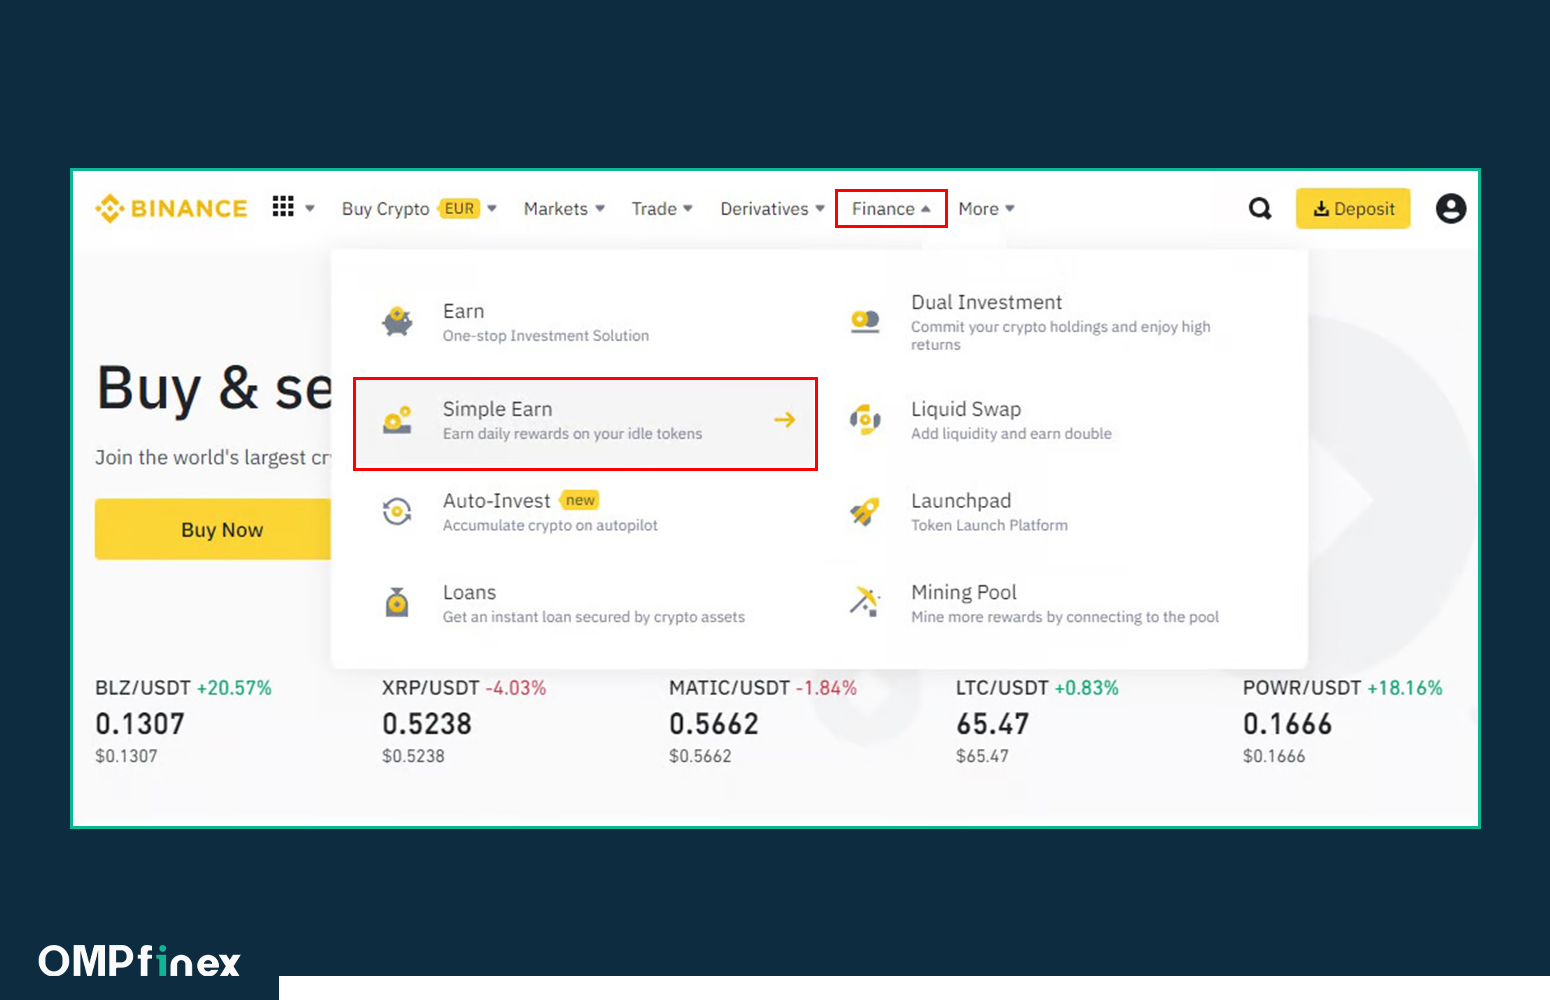The width and height of the screenshot is (1550, 1000).
Task: Click the yellow arrow beside Simple Earn
Action: 785,420
